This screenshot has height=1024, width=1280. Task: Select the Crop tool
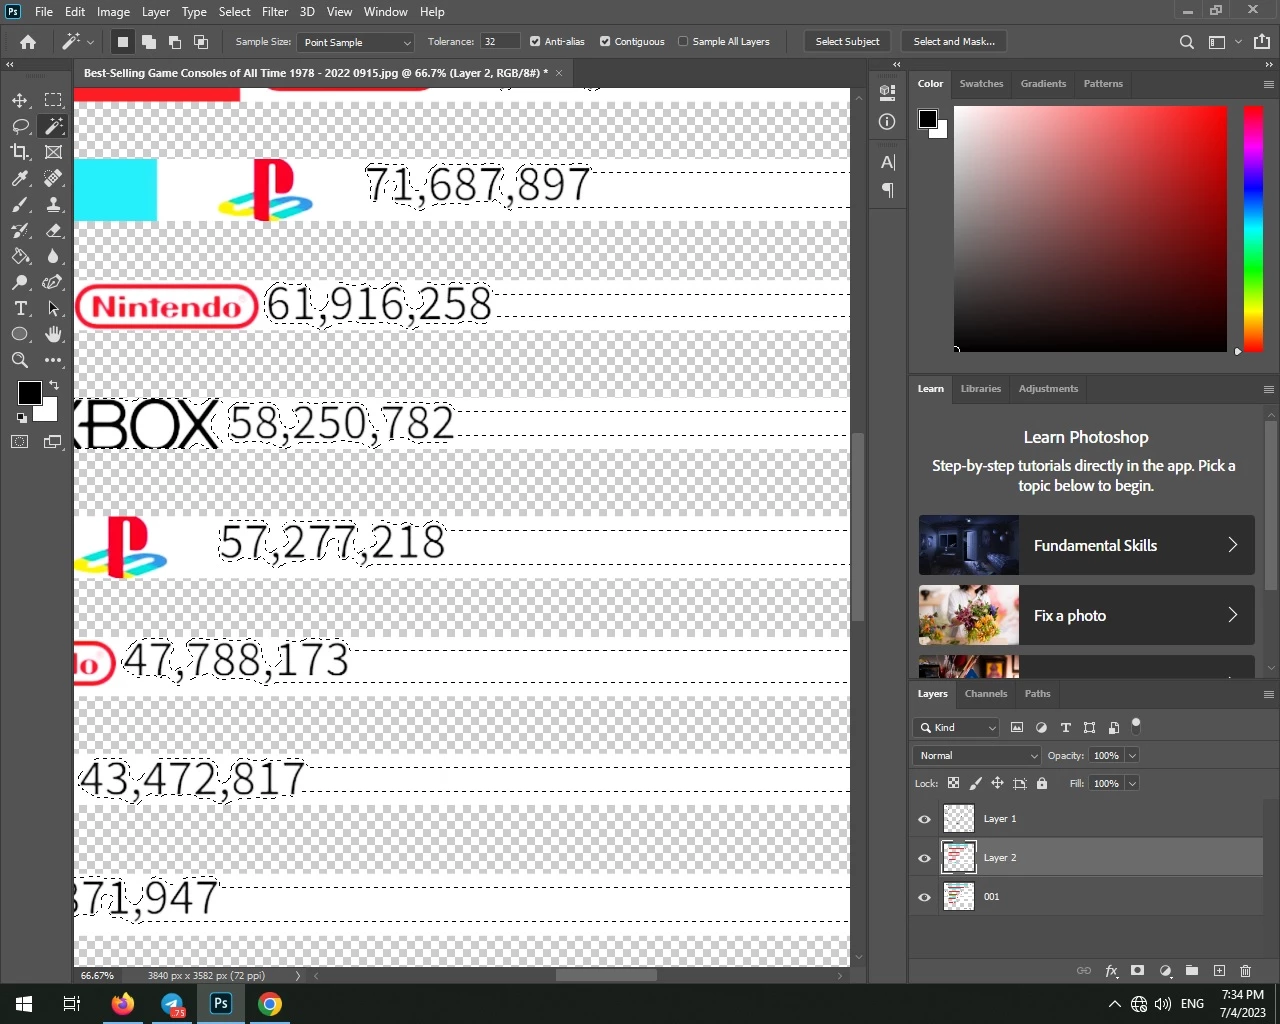pos(20,152)
